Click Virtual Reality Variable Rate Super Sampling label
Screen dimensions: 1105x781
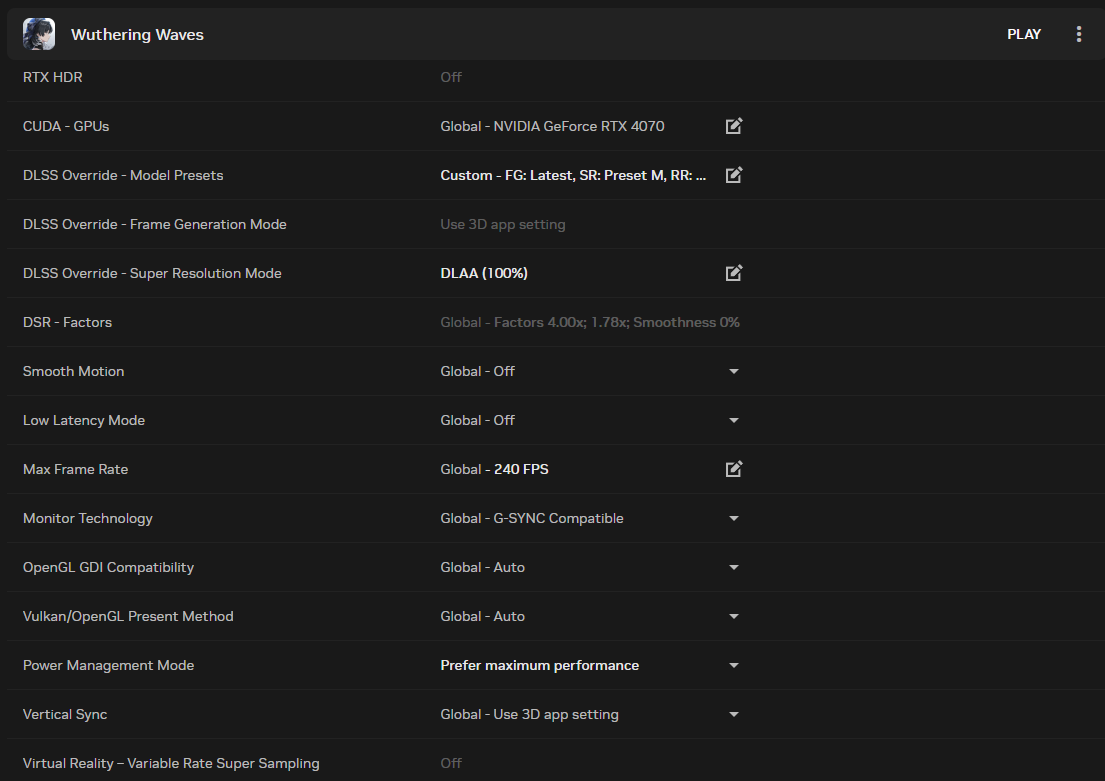tap(171, 763)
